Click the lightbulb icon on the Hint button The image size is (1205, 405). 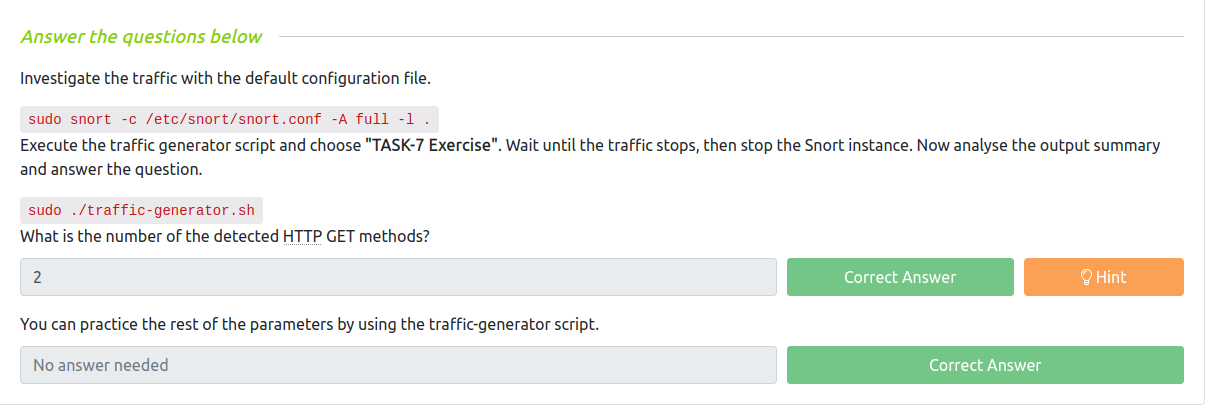1086,278
